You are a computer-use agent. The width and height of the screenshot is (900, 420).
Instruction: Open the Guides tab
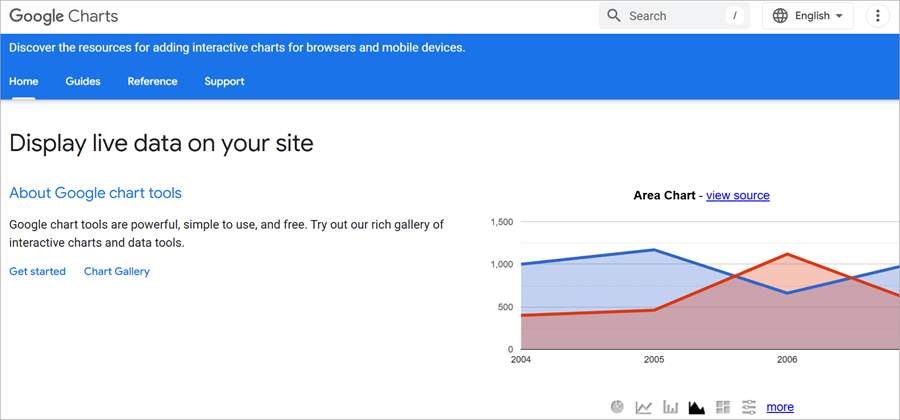click(x=83, y=81)
